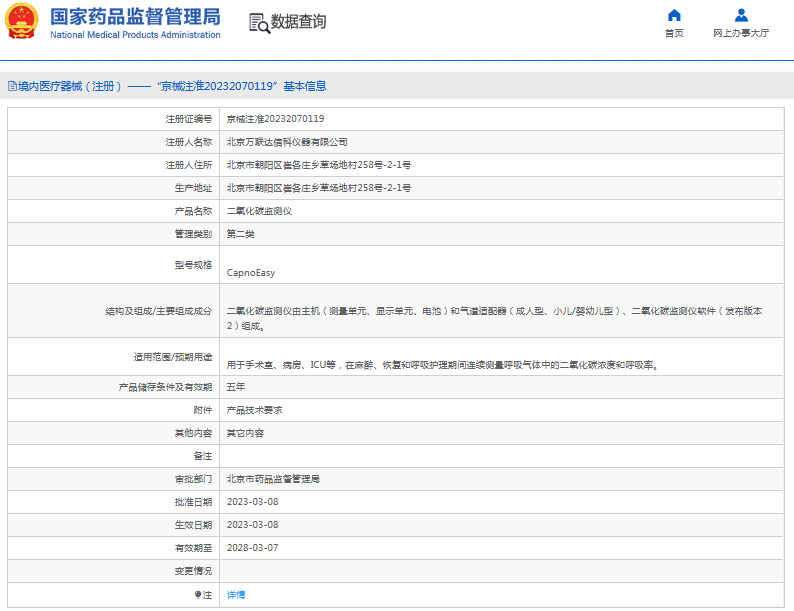Screen dimensions: 794x611
Task: Click 产品技术要求 attachment value
Action: (255, 410)
